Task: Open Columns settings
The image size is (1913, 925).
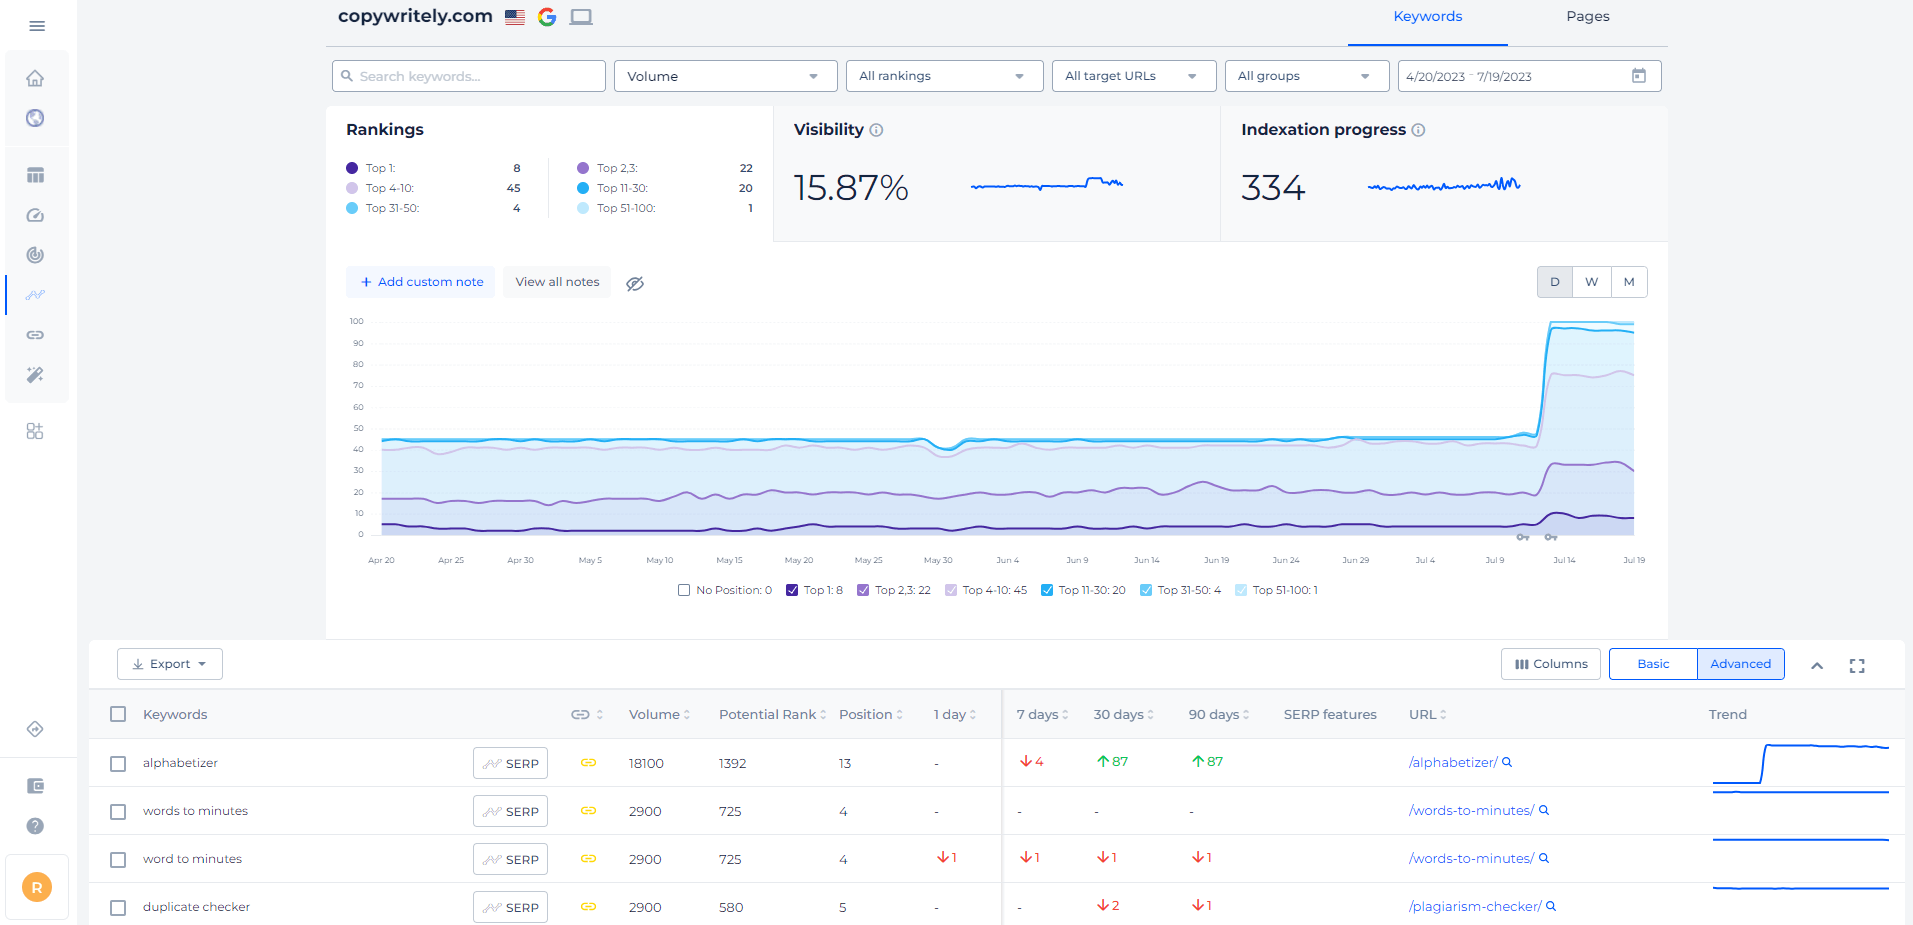Action: click(x=1551, y=664)
